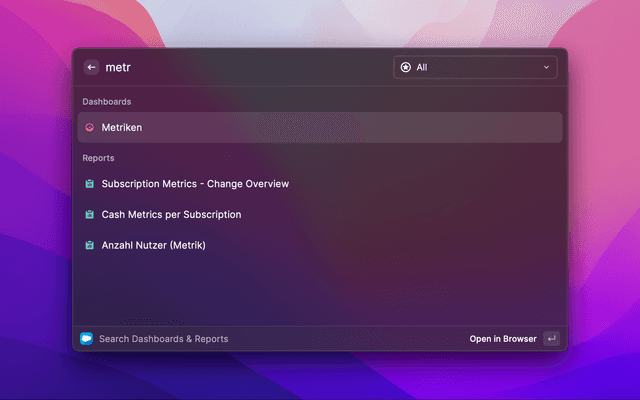This screenshot has width=640, height=400.
Task: Click the search field containing "metr"
Action: click(x=240, y=68)
